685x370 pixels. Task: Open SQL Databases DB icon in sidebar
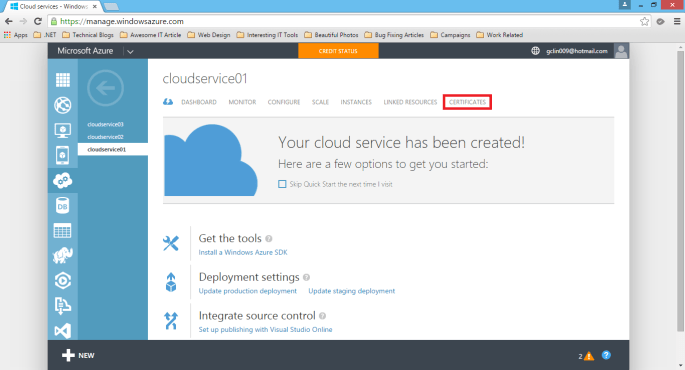[62, 206]
